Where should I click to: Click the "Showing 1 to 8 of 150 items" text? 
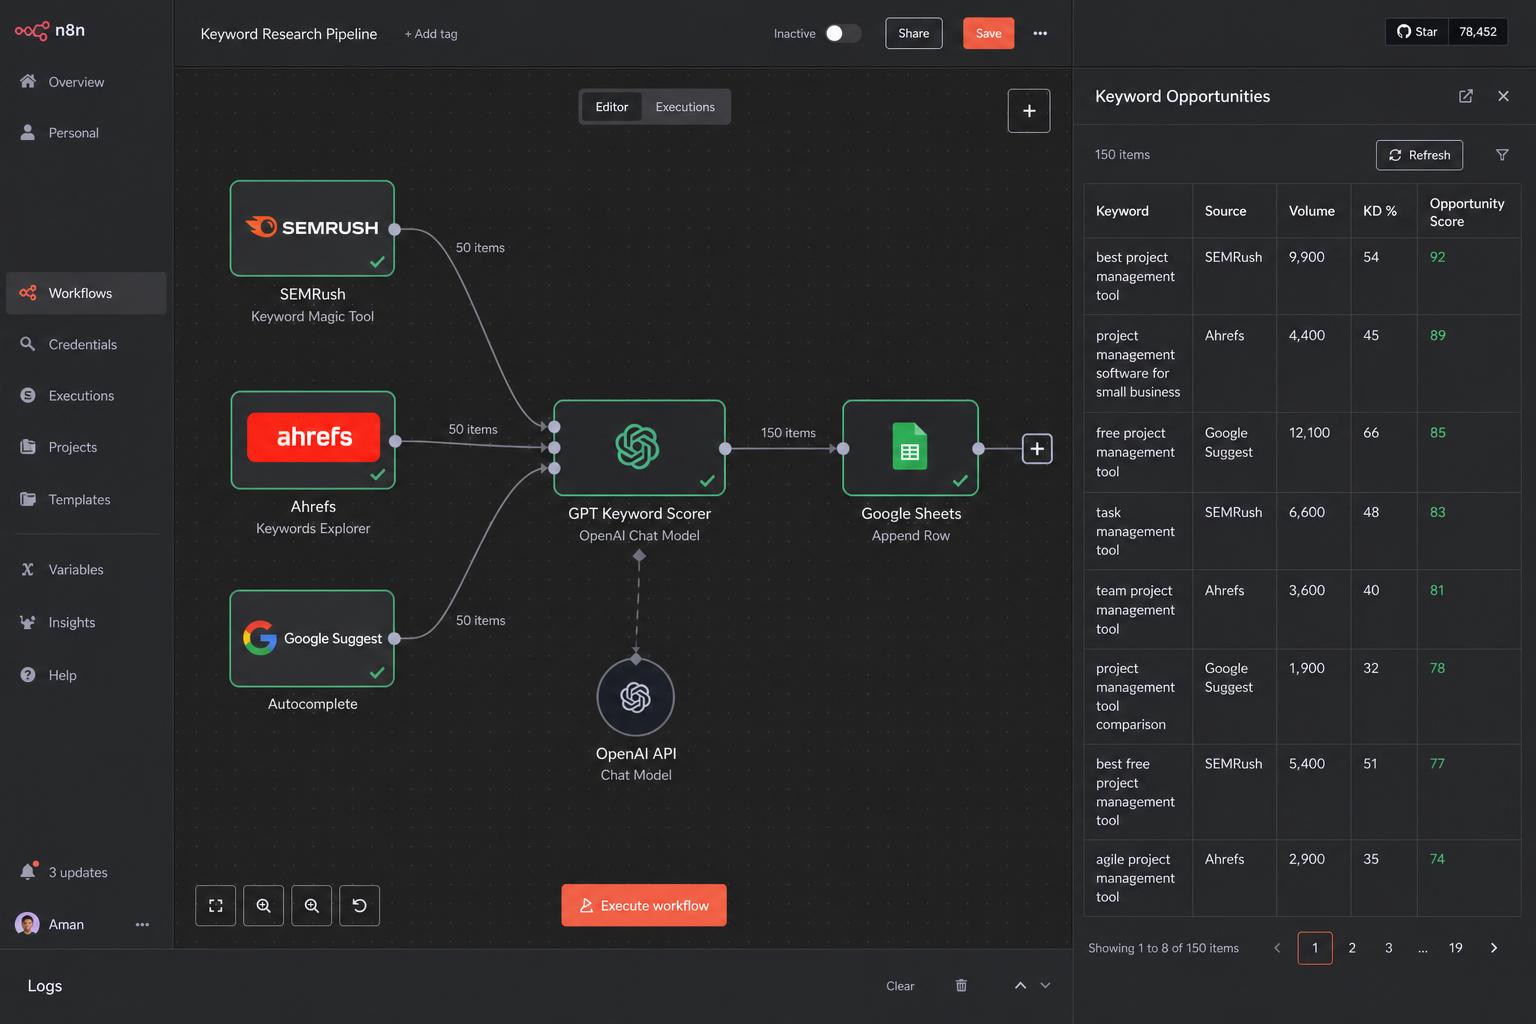point(1163,948)
